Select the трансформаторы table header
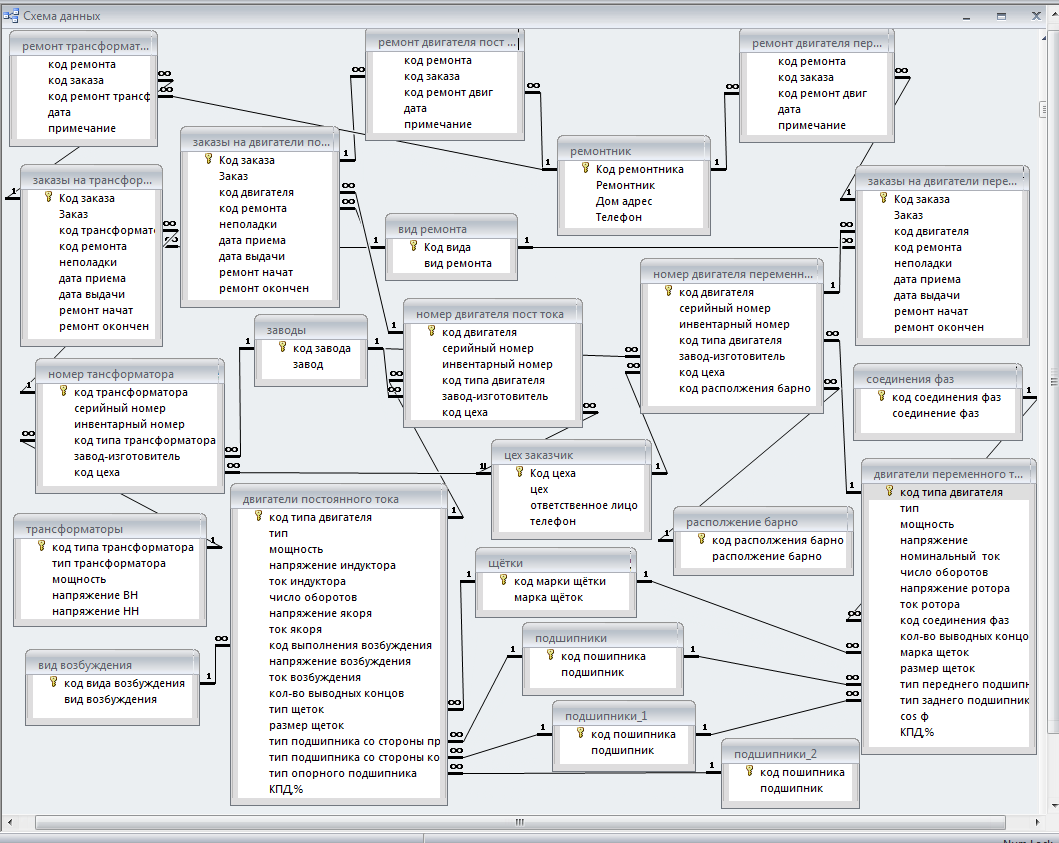 [x=109, y=529]
